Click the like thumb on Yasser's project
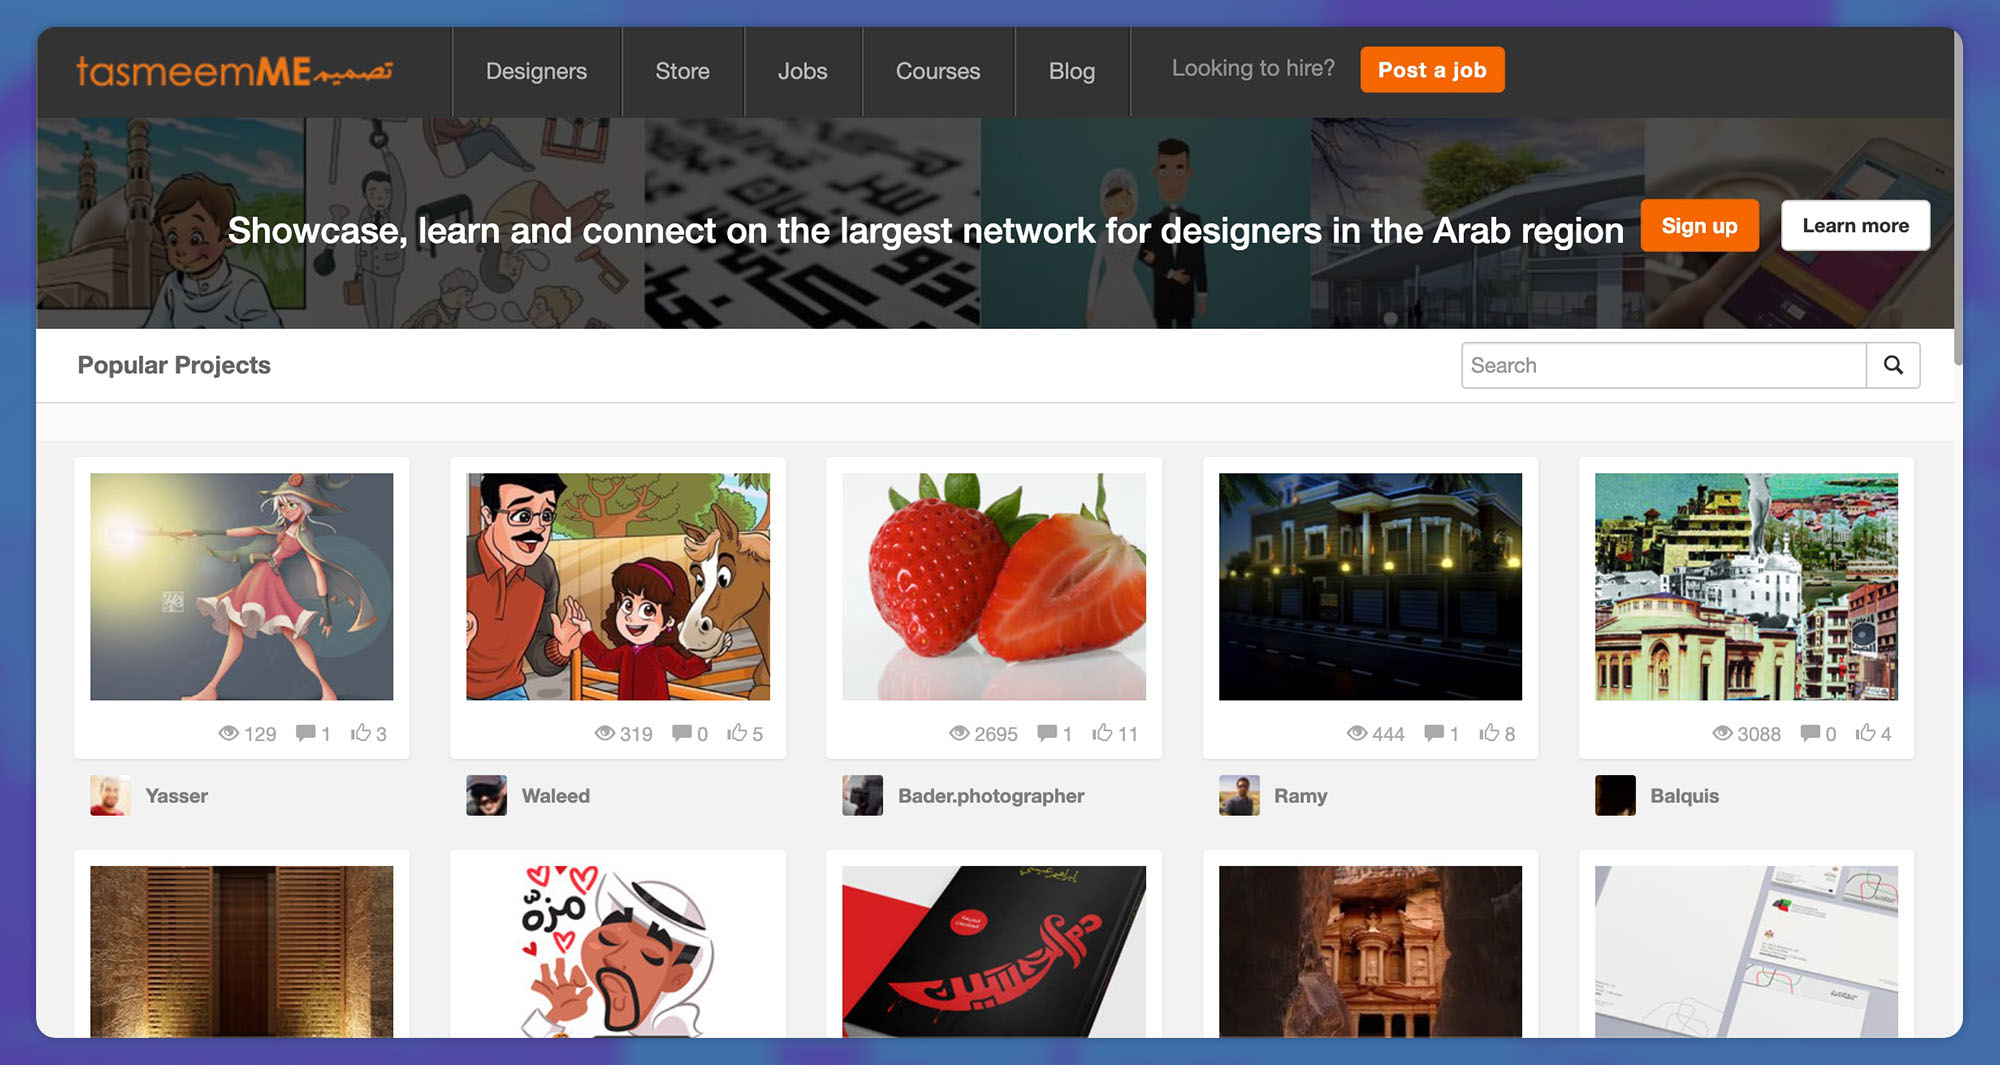 click(x=361, y=733)
